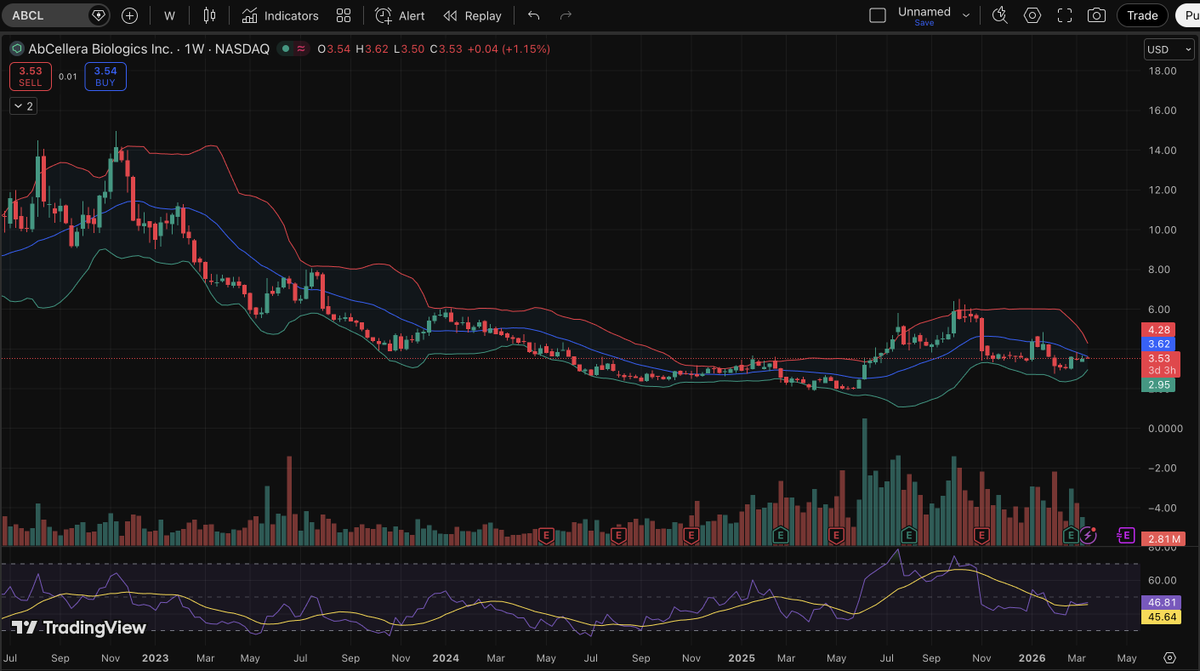Screen dimensions: 1200x671
Task: Click the green market status dot
Action: pyautogui.click(x=286, y=49)
